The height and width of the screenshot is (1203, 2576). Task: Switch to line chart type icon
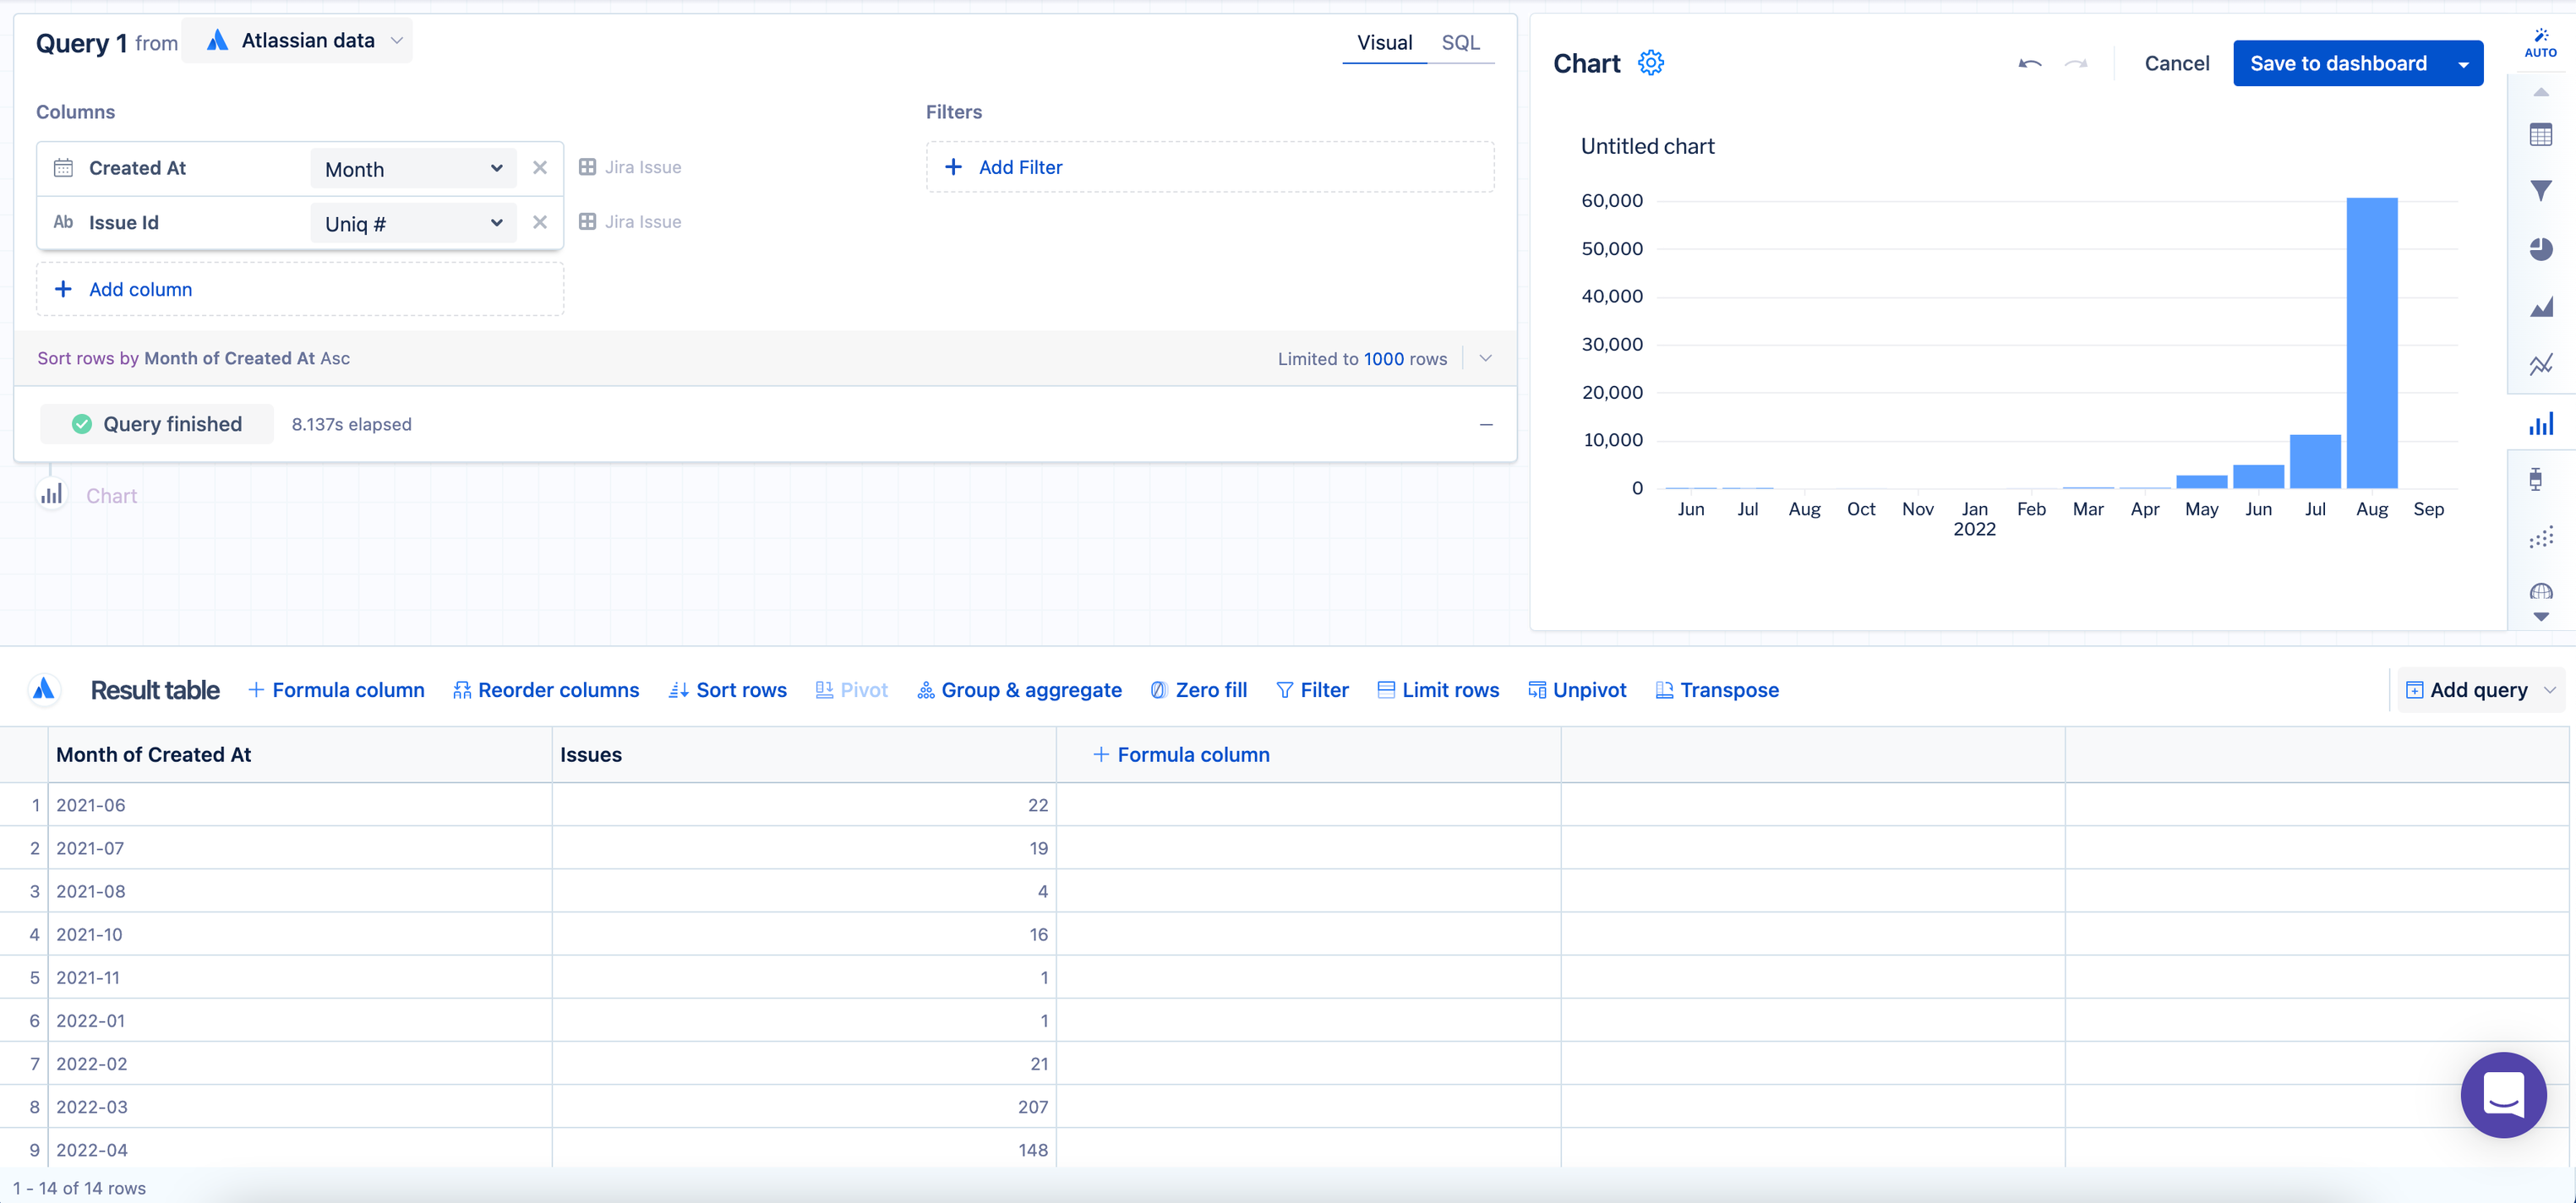(2540, 365)
